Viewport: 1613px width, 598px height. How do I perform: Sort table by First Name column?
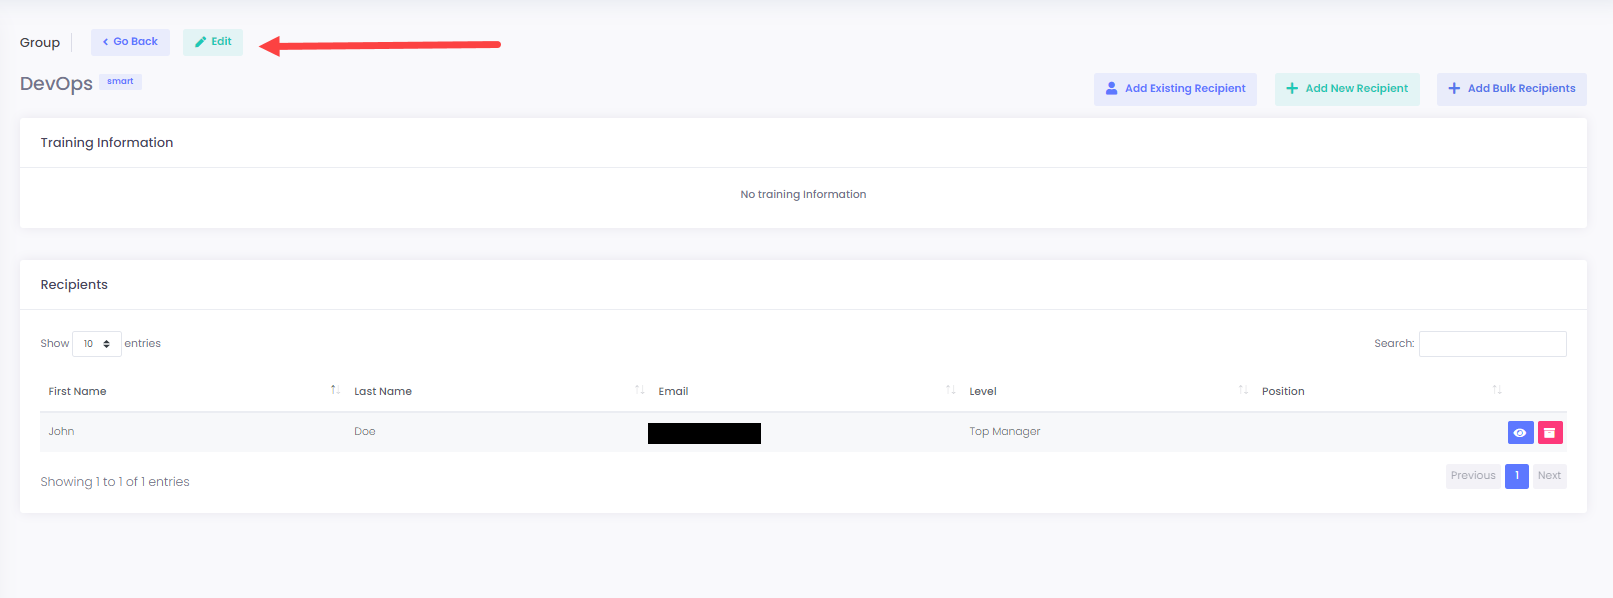[x=78, y=391]
